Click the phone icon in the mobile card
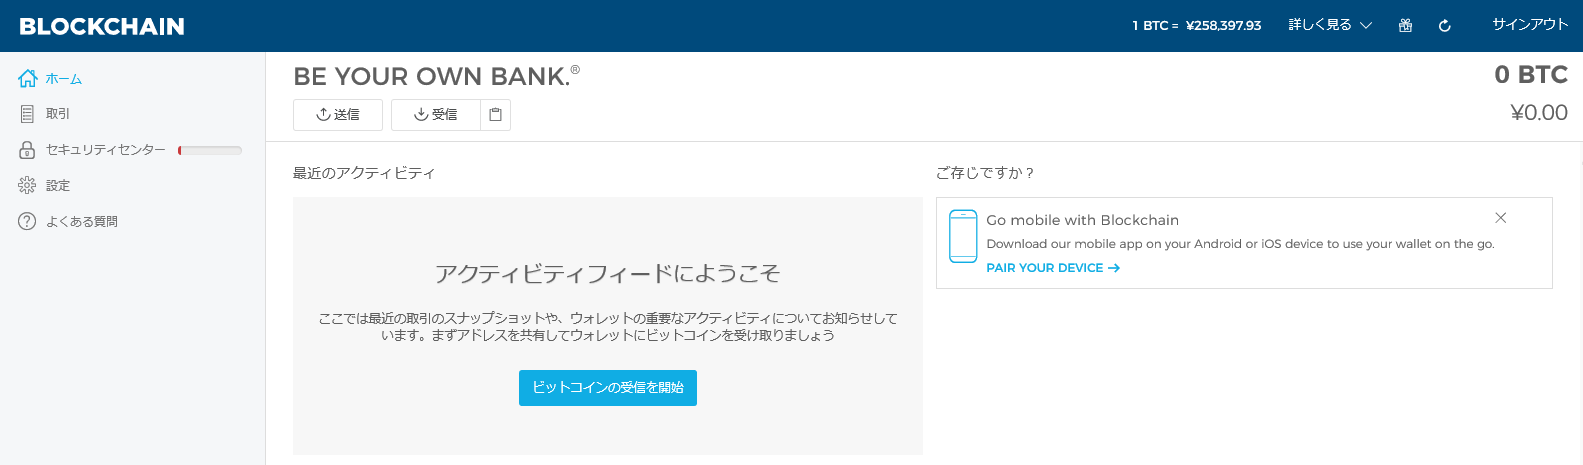The width and height of the screenshot is (1583, 465). (x=962, y=236)
